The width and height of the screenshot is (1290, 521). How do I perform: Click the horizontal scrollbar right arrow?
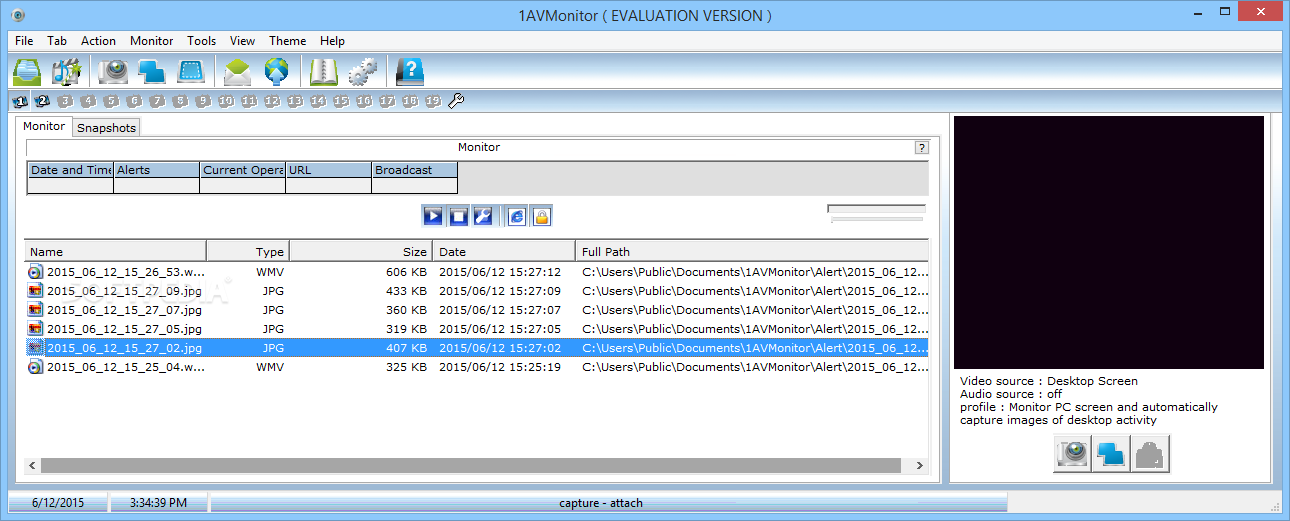click(921, 465)
